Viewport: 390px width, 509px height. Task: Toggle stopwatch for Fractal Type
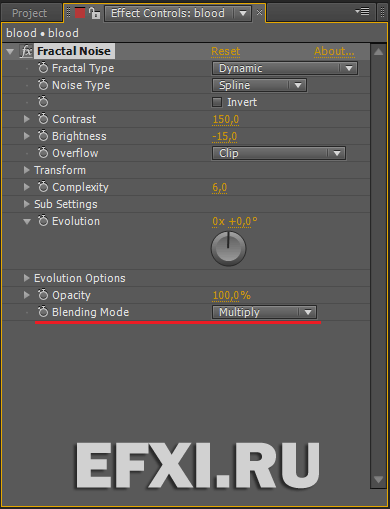coord(43,68)
